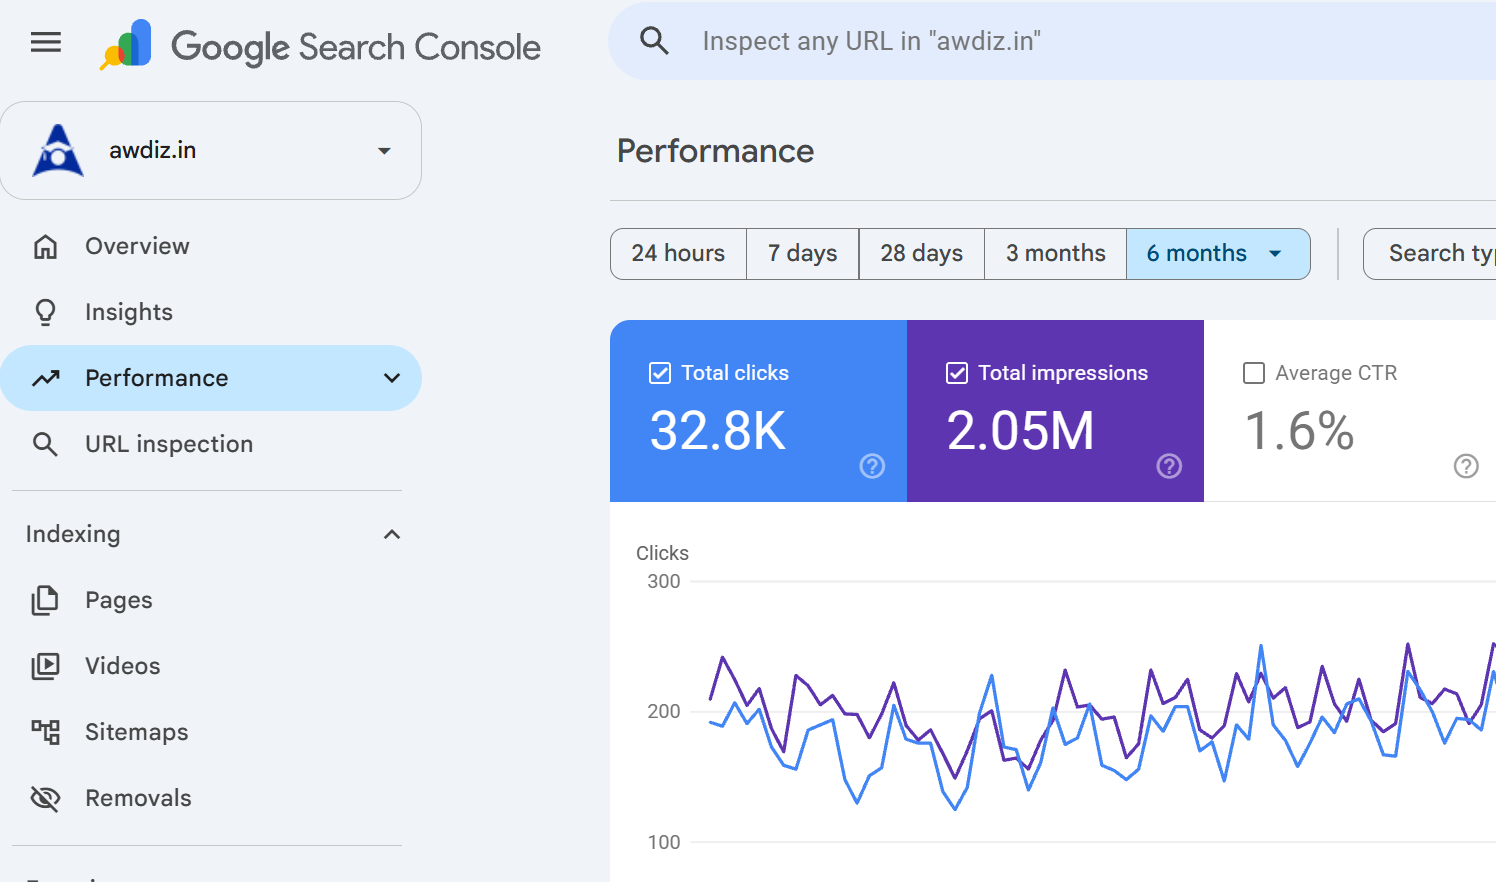Open help for Total clicks

(x=872, y=466)
